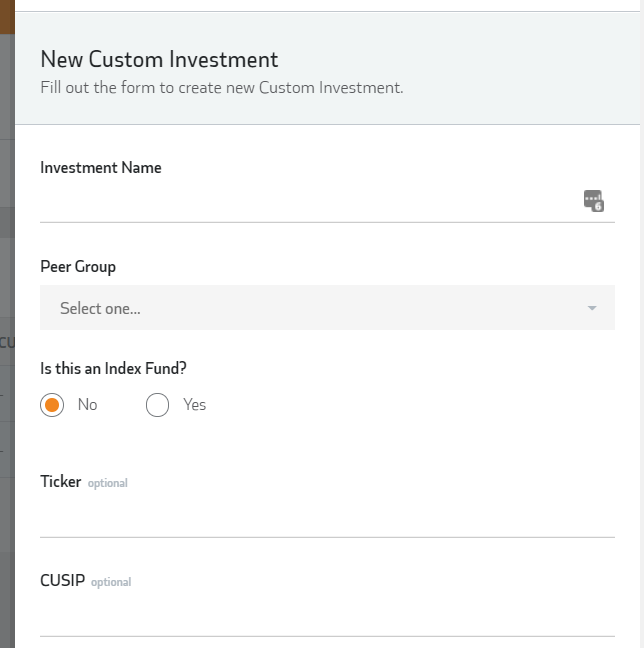644x648 pixels.
Task: Click the password manager icon in Investment Name
Action: (593, 200)
